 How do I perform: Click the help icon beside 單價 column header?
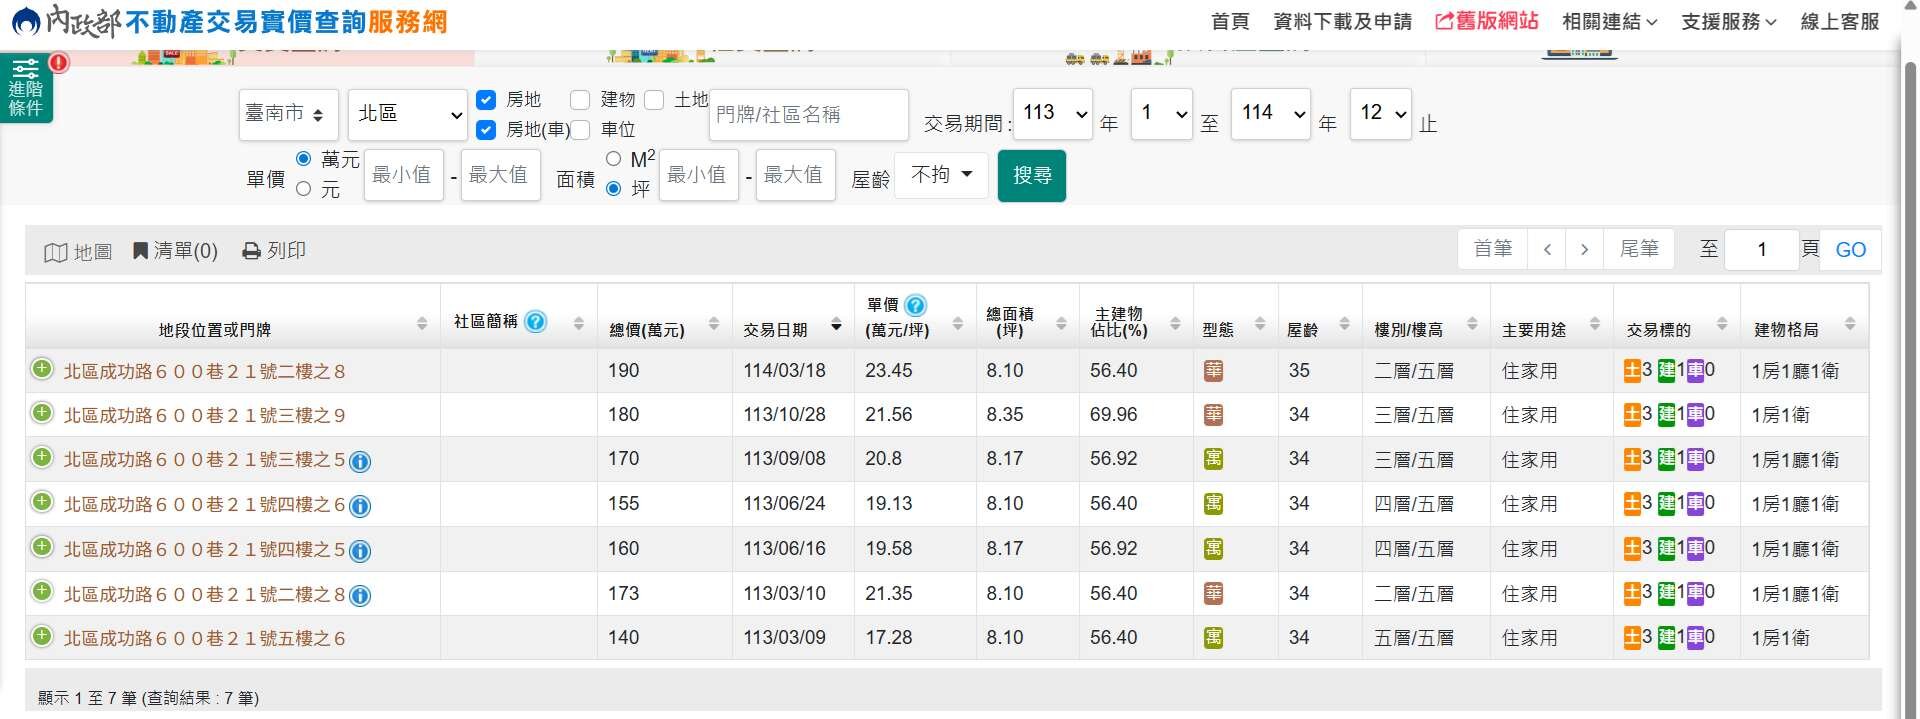[915, 305]
